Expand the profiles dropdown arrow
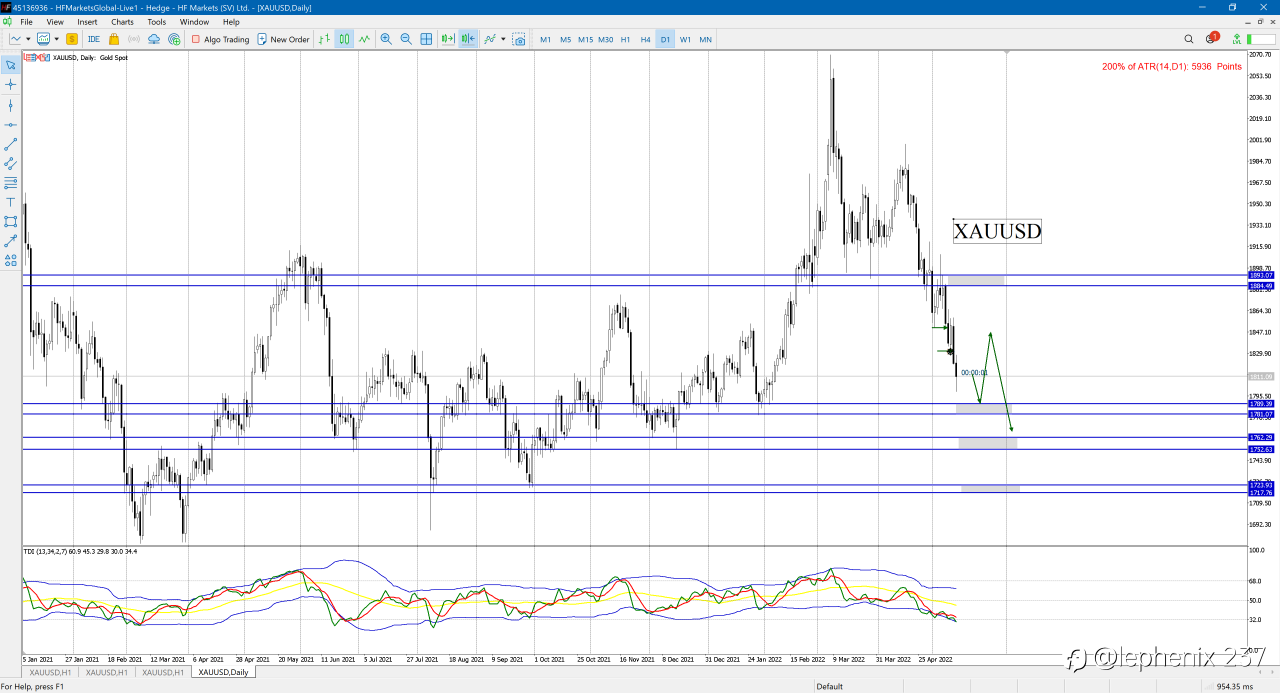Image resolution: width=1280 pixels, height=693 pixels. click(57, 39)
